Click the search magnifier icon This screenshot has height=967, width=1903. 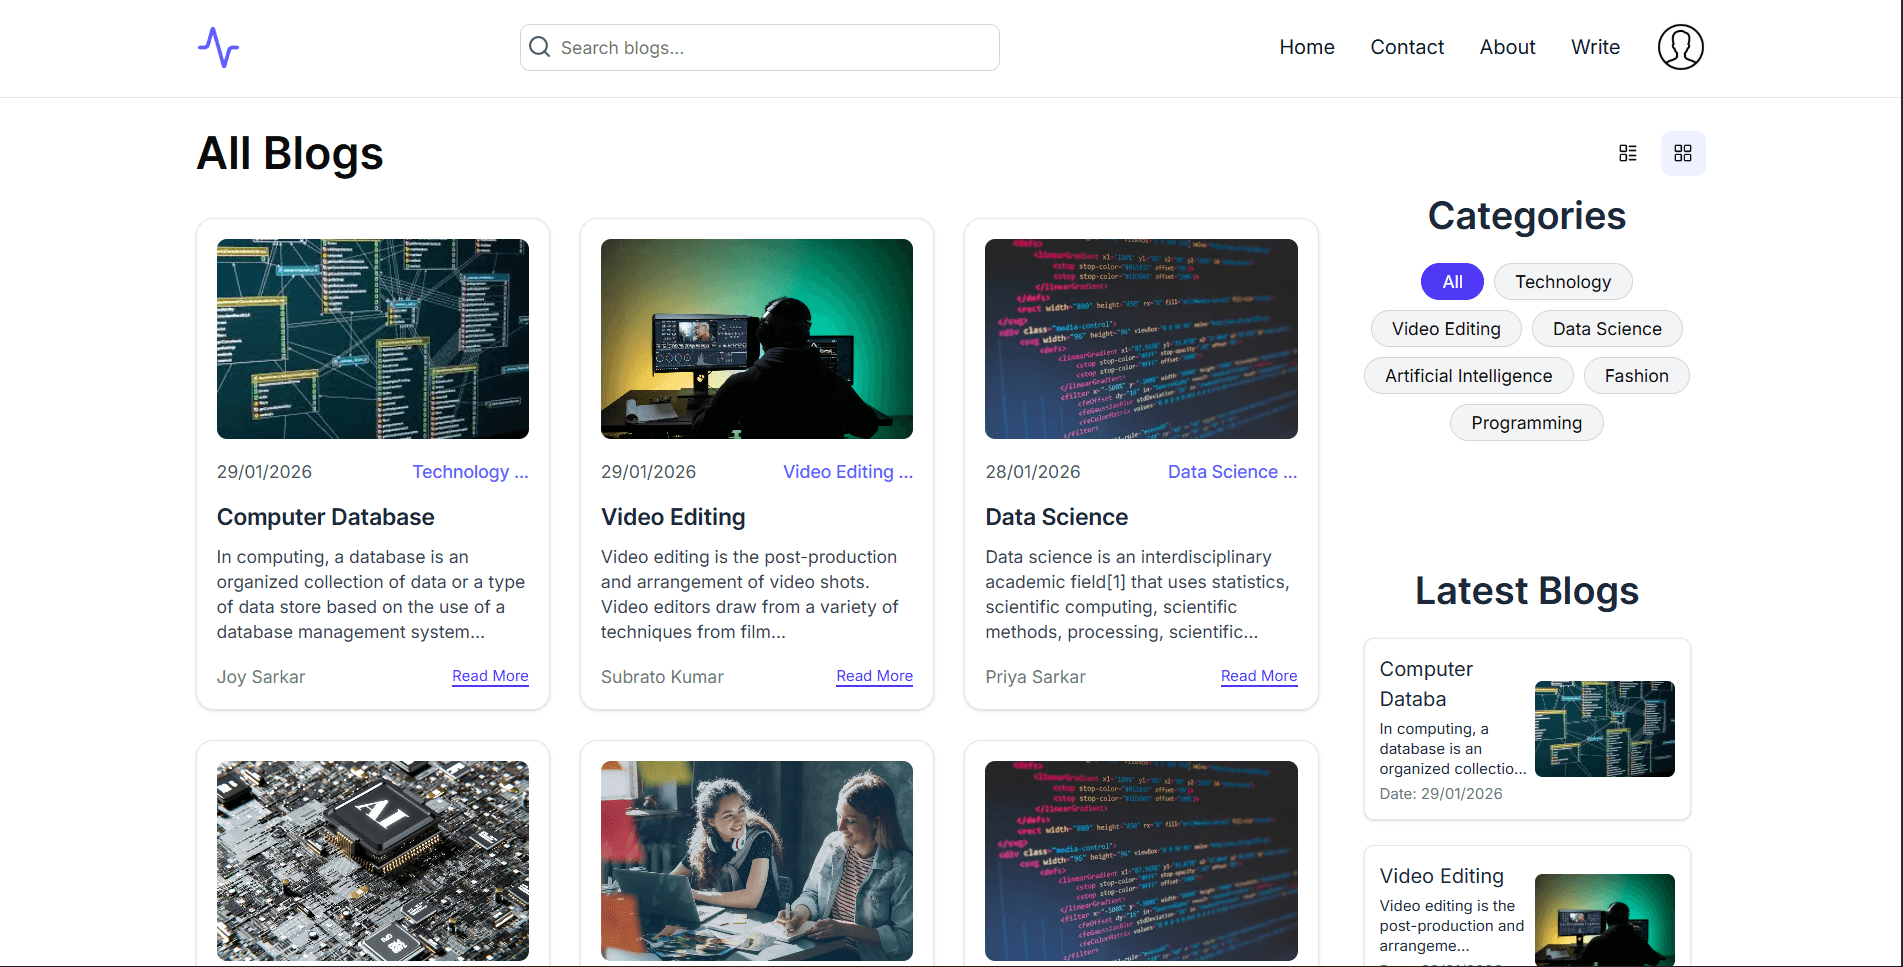pyautogui.click(x=539, y=47)
